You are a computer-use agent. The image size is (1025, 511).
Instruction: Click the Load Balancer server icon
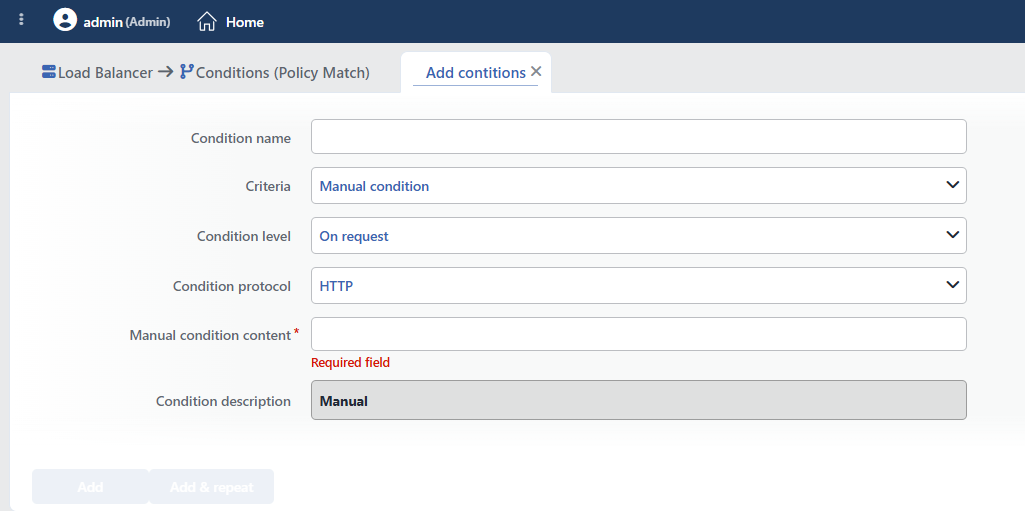coord(48,72)
